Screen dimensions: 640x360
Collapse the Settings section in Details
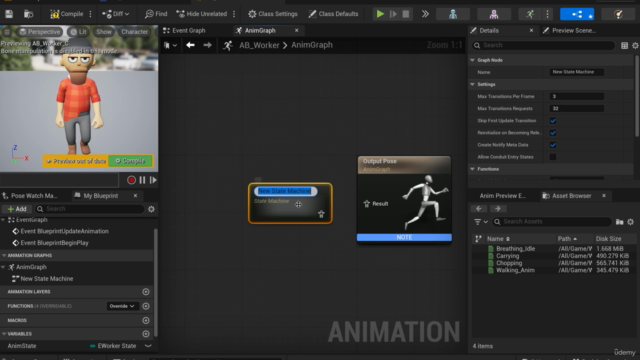tap(473, 84)
